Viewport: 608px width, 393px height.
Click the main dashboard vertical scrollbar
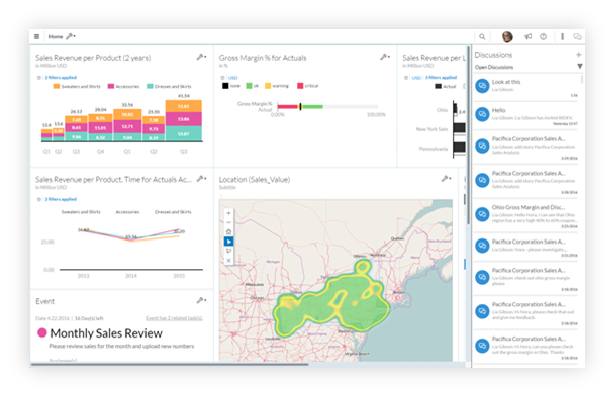(x=468, y=136)
